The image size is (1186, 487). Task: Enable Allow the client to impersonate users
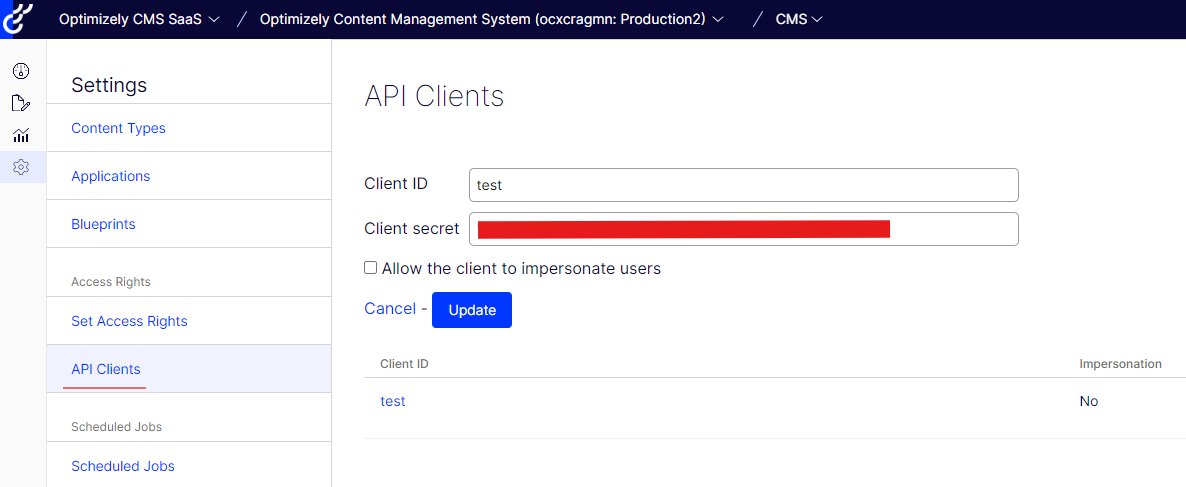371,268
